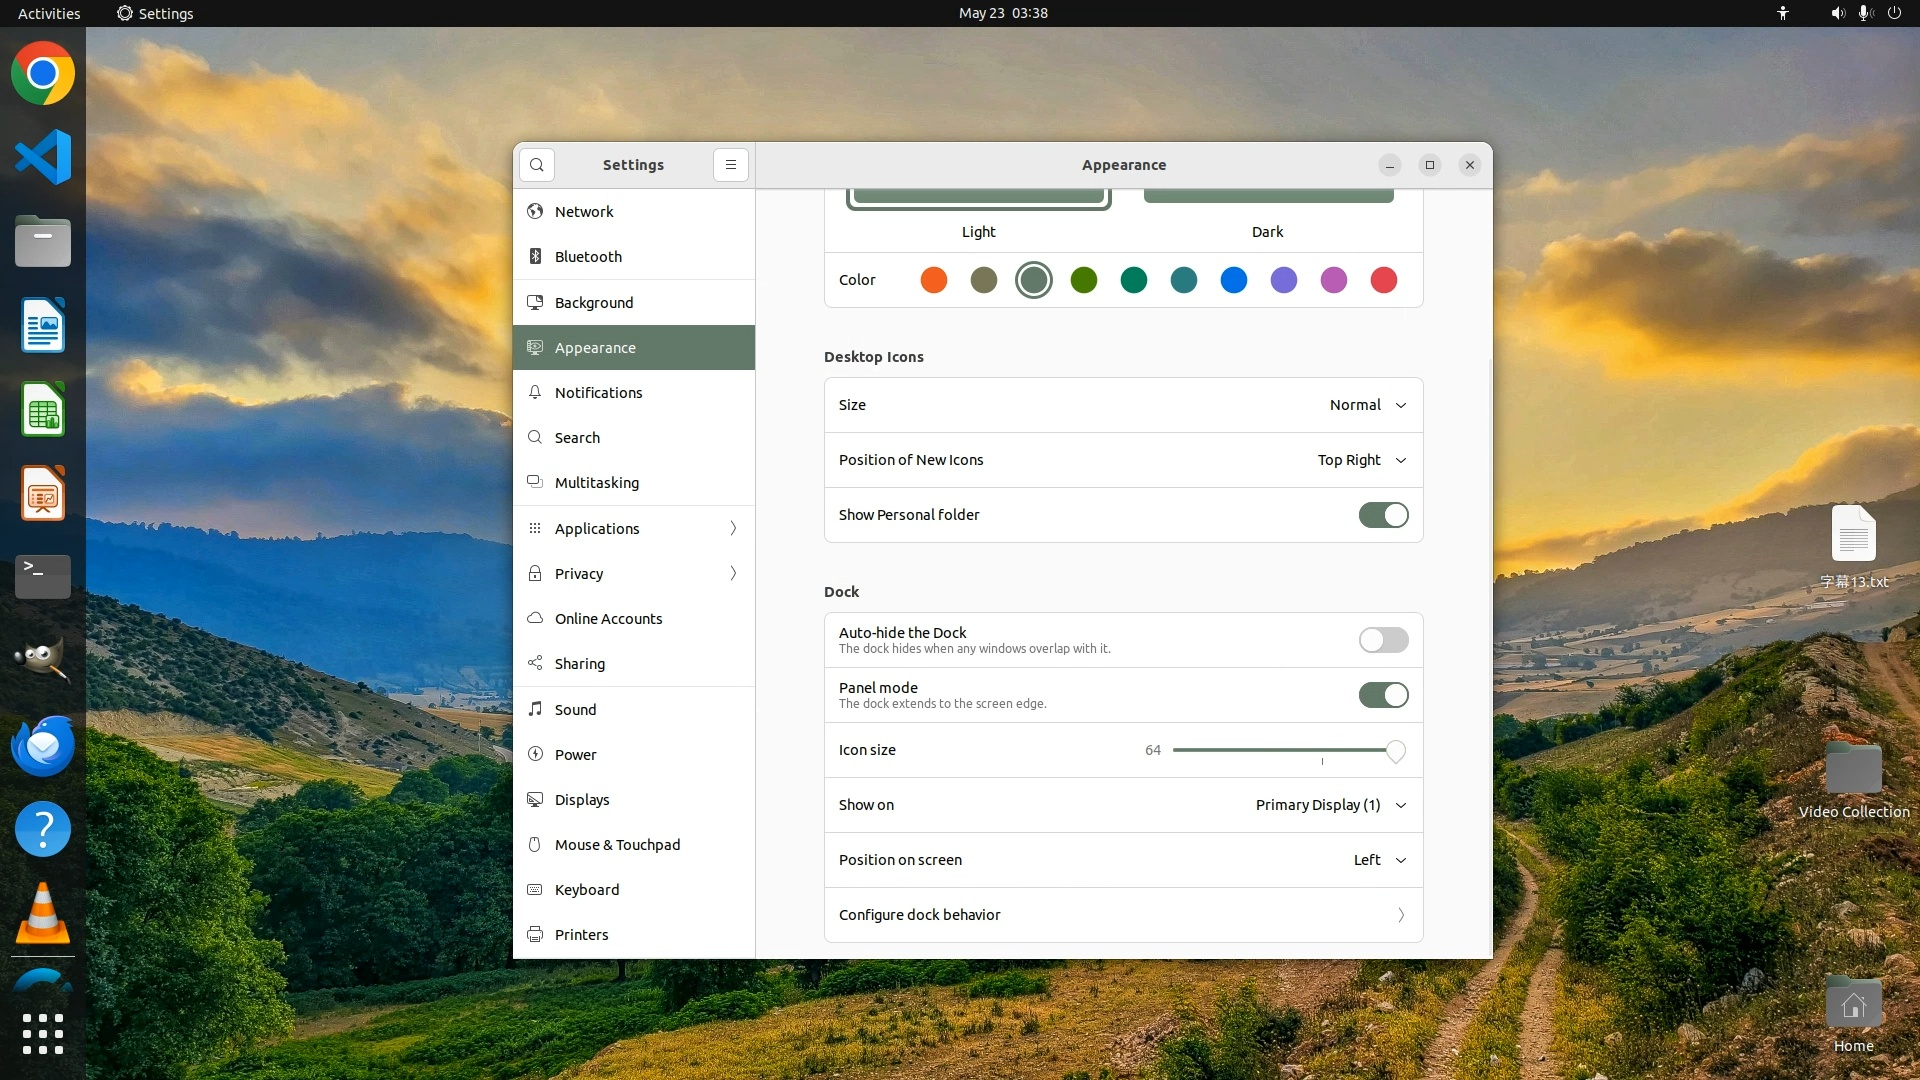Viewport: 1920px width, 1080px height.
Task: Click the Printers icon in sidebar
Action: [x=535, y=934]
